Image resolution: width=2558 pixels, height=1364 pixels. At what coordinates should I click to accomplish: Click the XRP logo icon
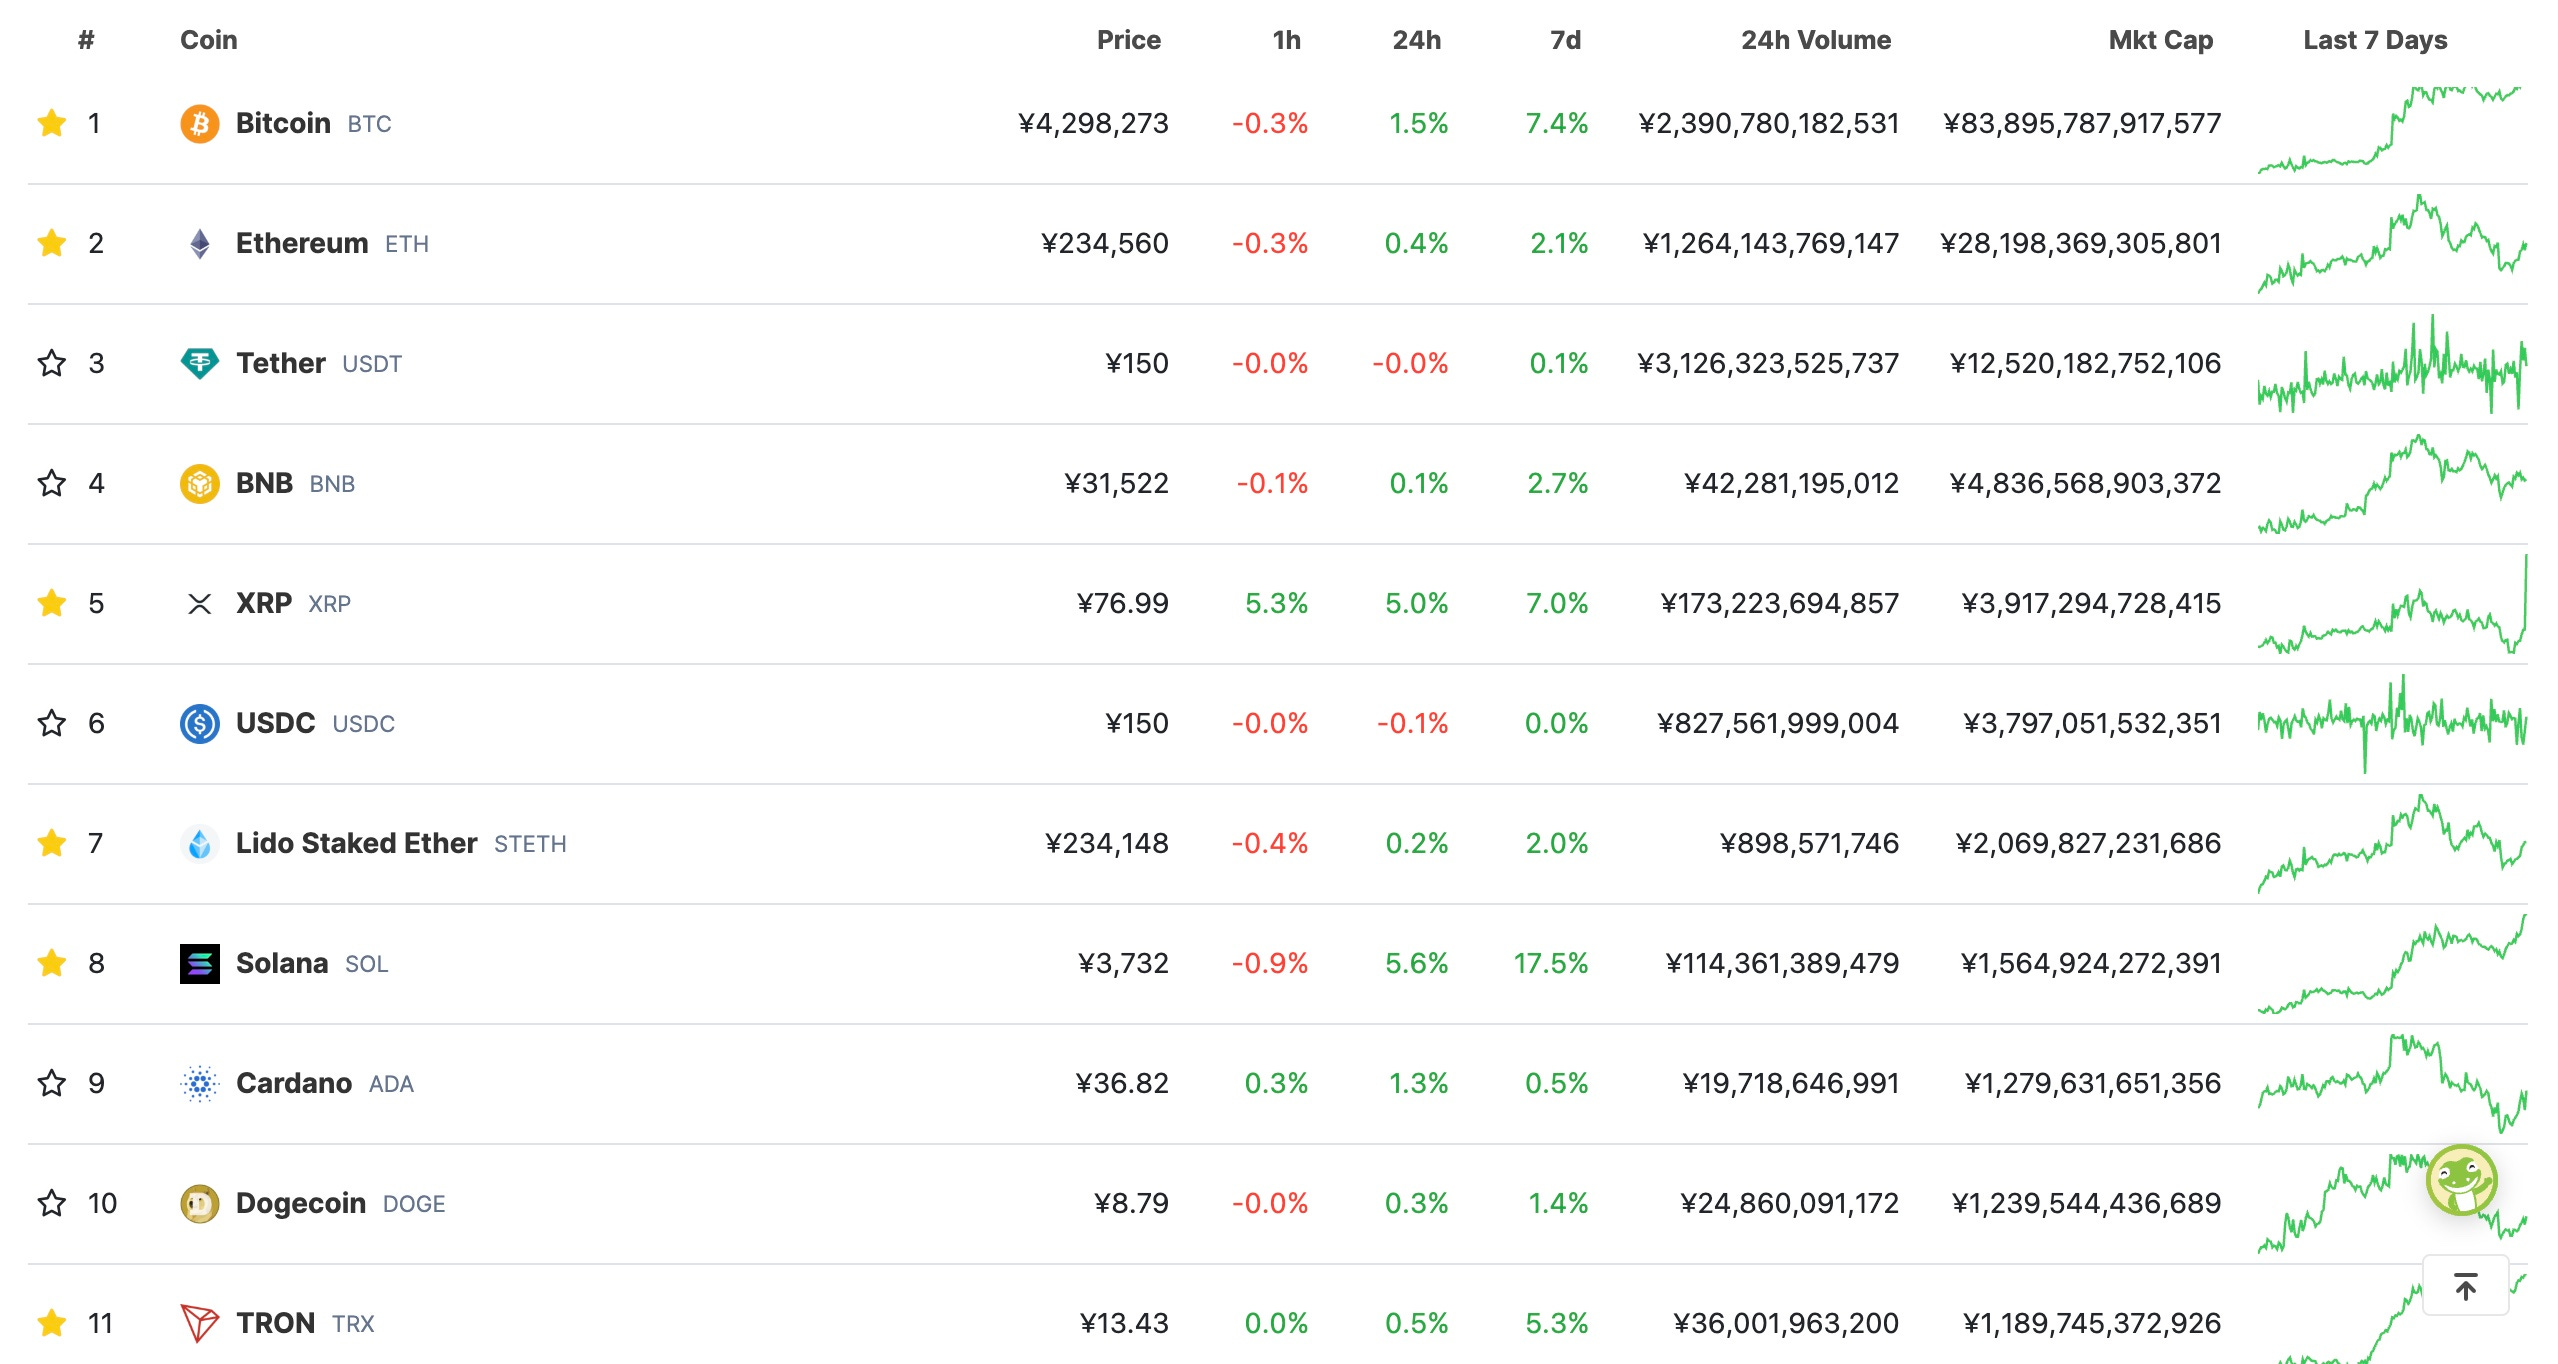tap(200, 604)
